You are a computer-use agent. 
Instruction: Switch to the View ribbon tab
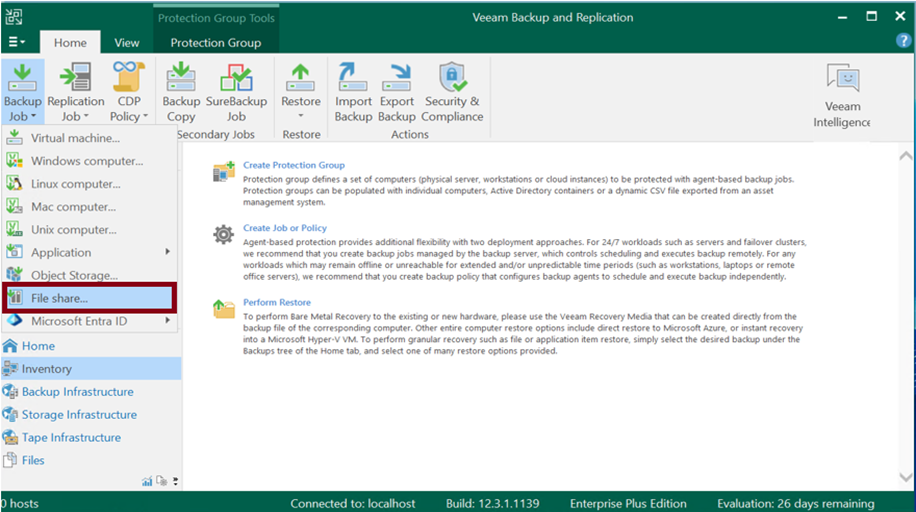(x=127, y=43)
